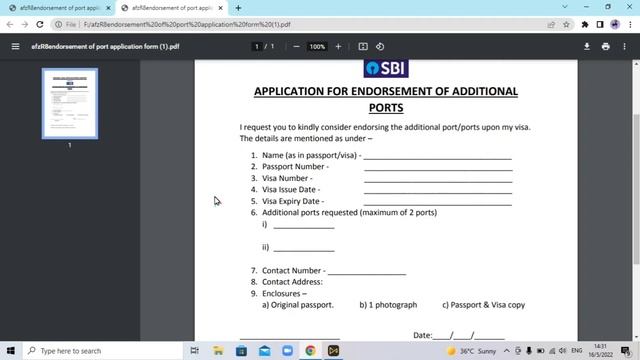
Task: Open the Windows Start menu
Action: [x=11, y=351]
